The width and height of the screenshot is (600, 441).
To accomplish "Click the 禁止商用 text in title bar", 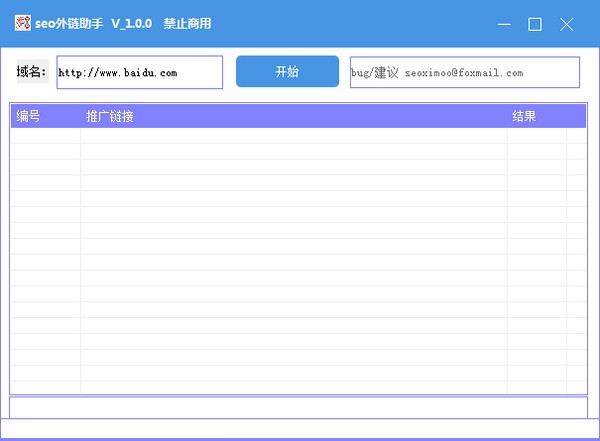I will [x=187, y=24].
